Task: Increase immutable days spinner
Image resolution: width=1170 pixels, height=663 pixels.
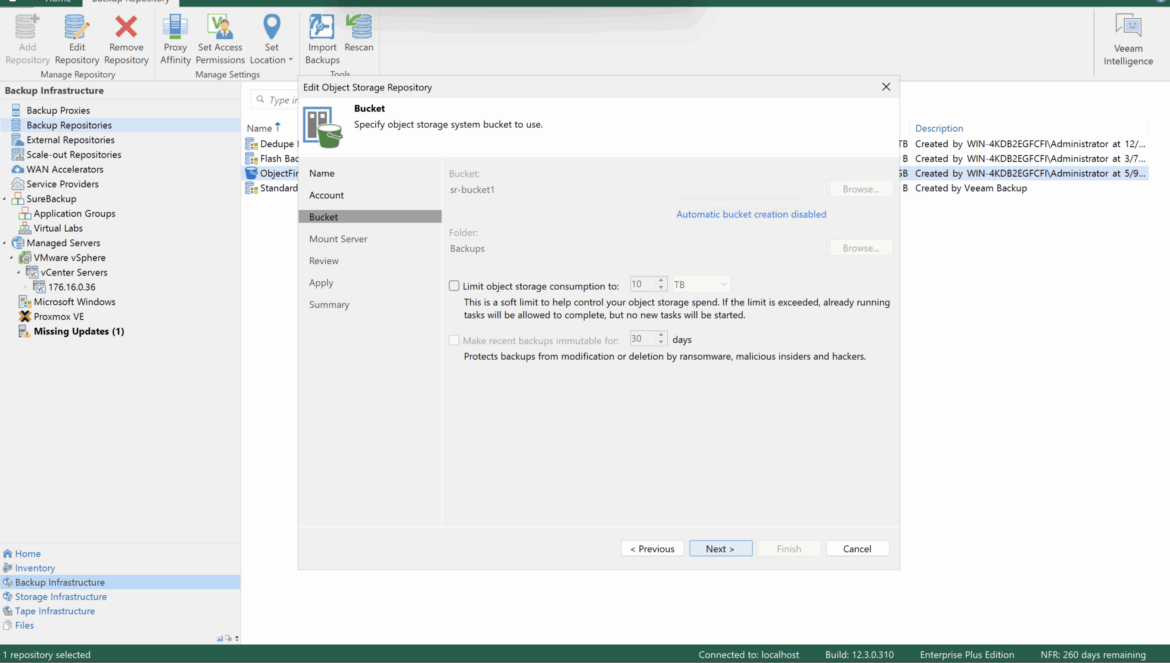Action: coord(661,335)
